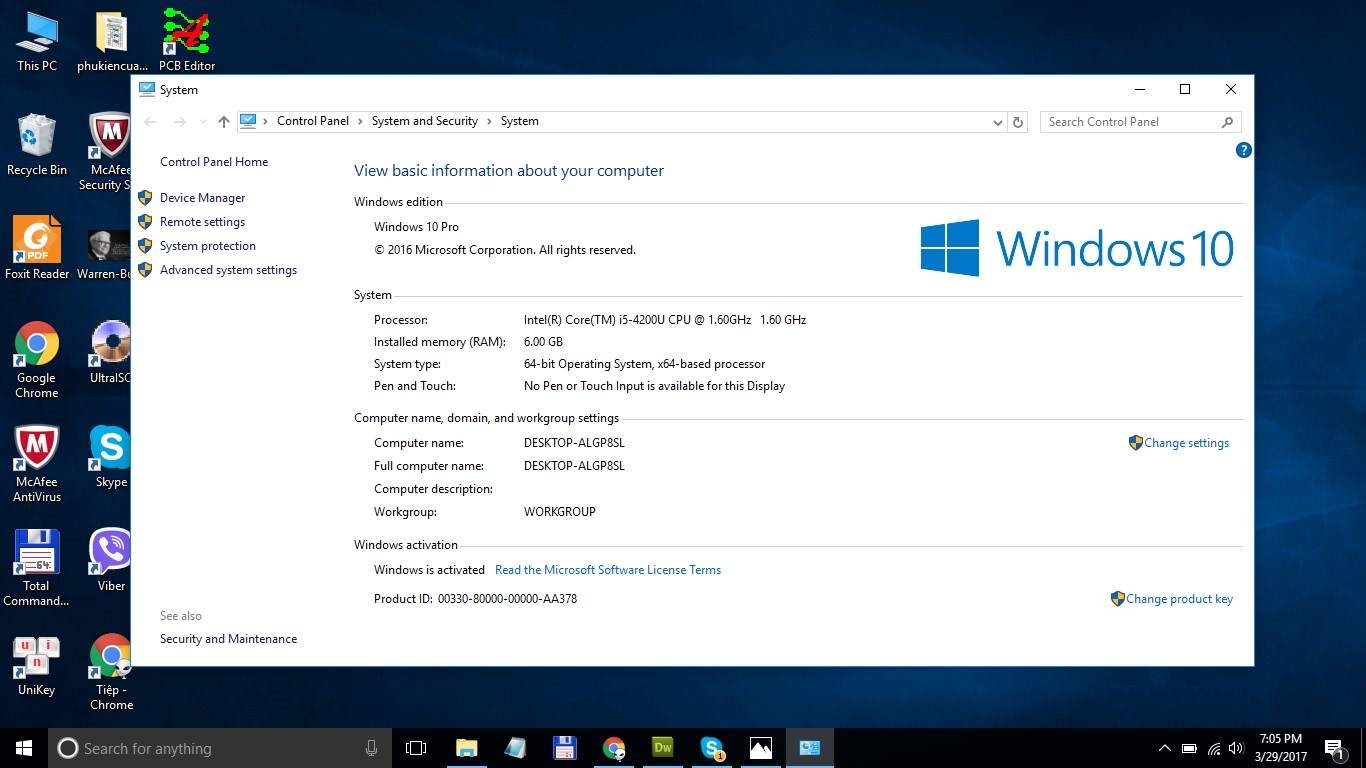The image size is (1366, 768).
Task: Select the McAfee Security desktop shortcut
Action: (109, 151)
